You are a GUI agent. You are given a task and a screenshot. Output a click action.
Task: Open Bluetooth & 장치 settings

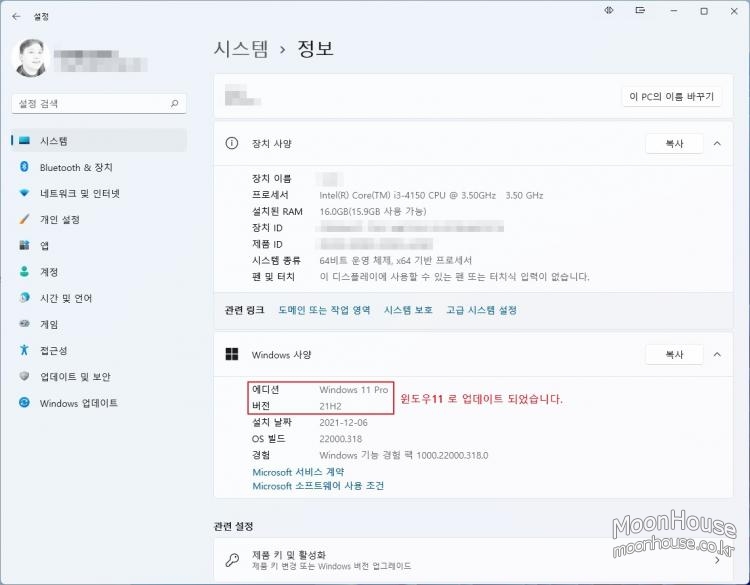click(99, 167)
